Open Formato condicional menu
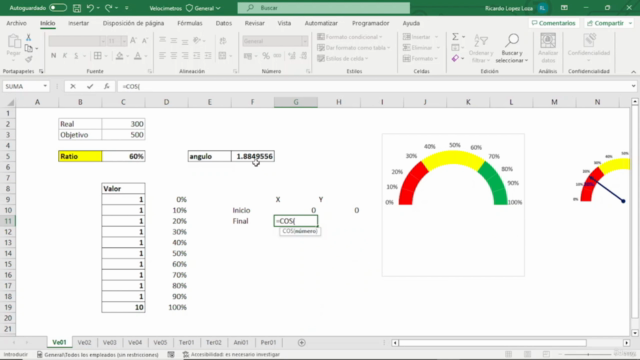Image resolution: width=640 pixels, height=360 pixels. (350, 37)
